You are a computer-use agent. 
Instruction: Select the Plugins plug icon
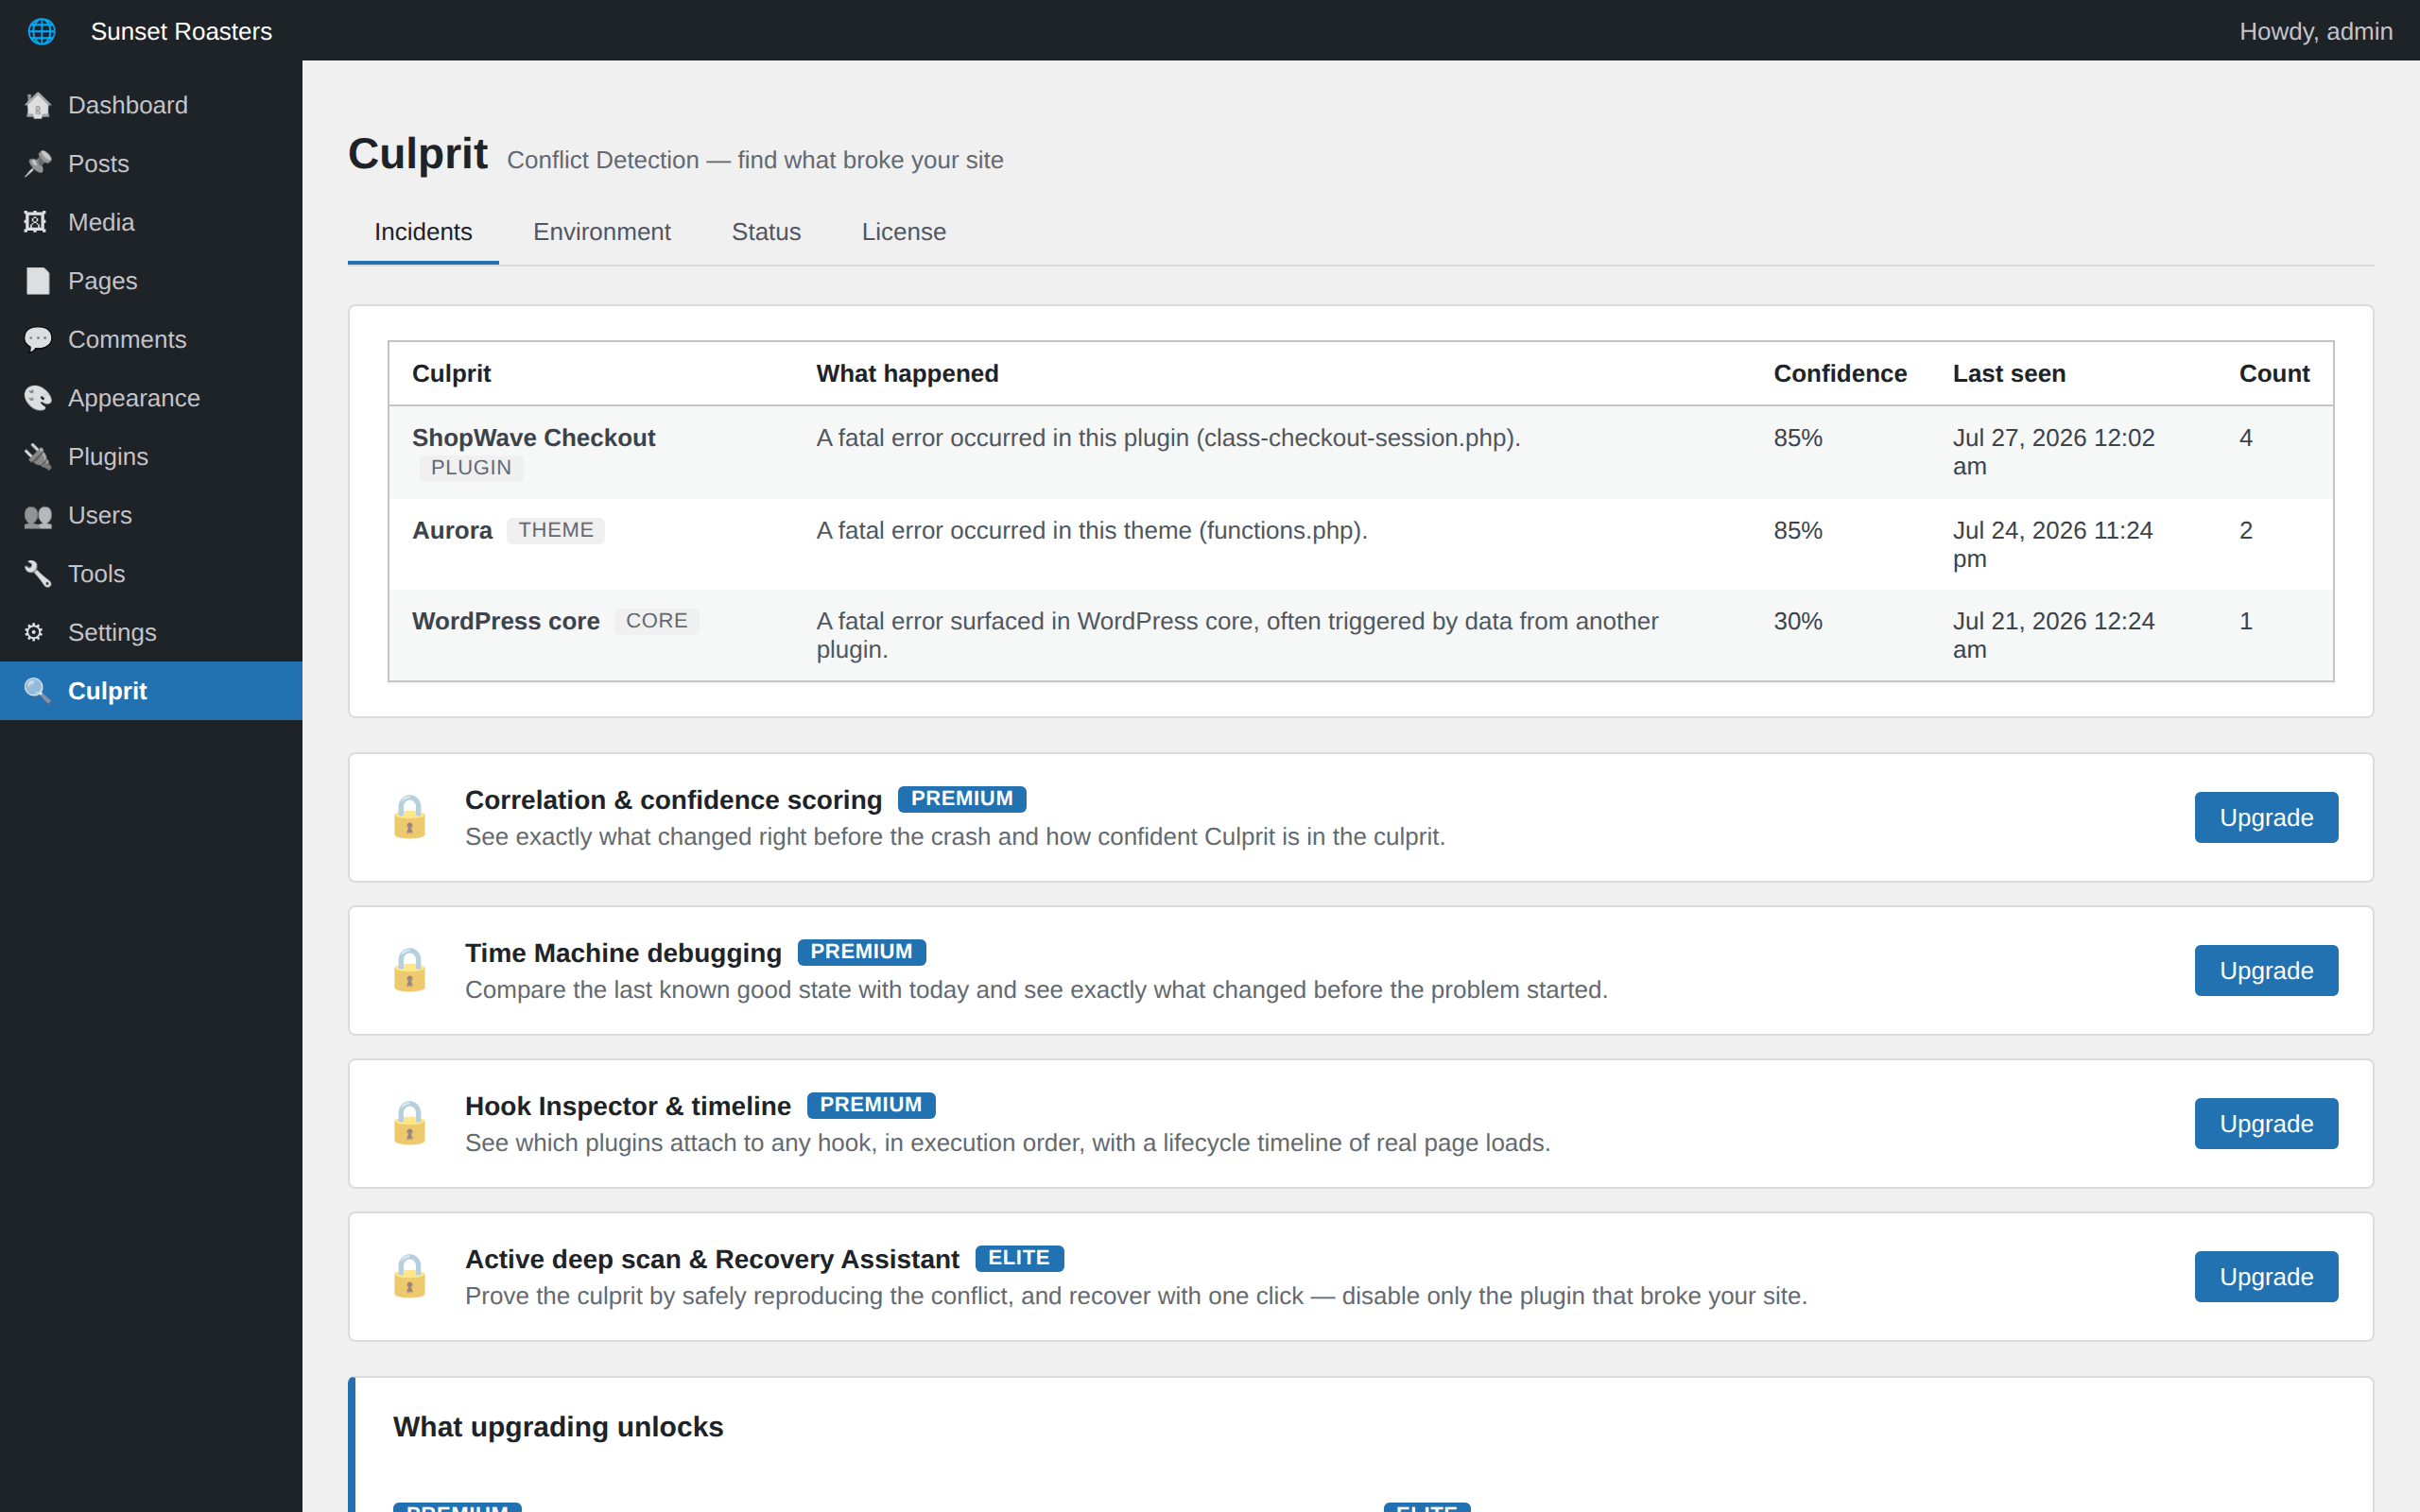tap(37, 457)
